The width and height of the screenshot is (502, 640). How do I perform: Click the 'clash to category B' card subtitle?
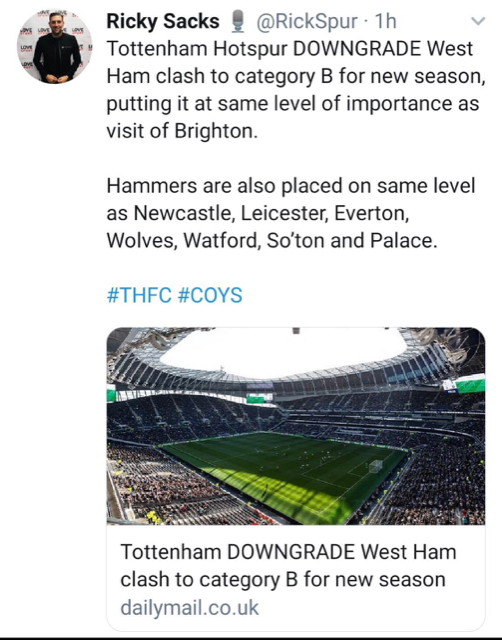282,580
